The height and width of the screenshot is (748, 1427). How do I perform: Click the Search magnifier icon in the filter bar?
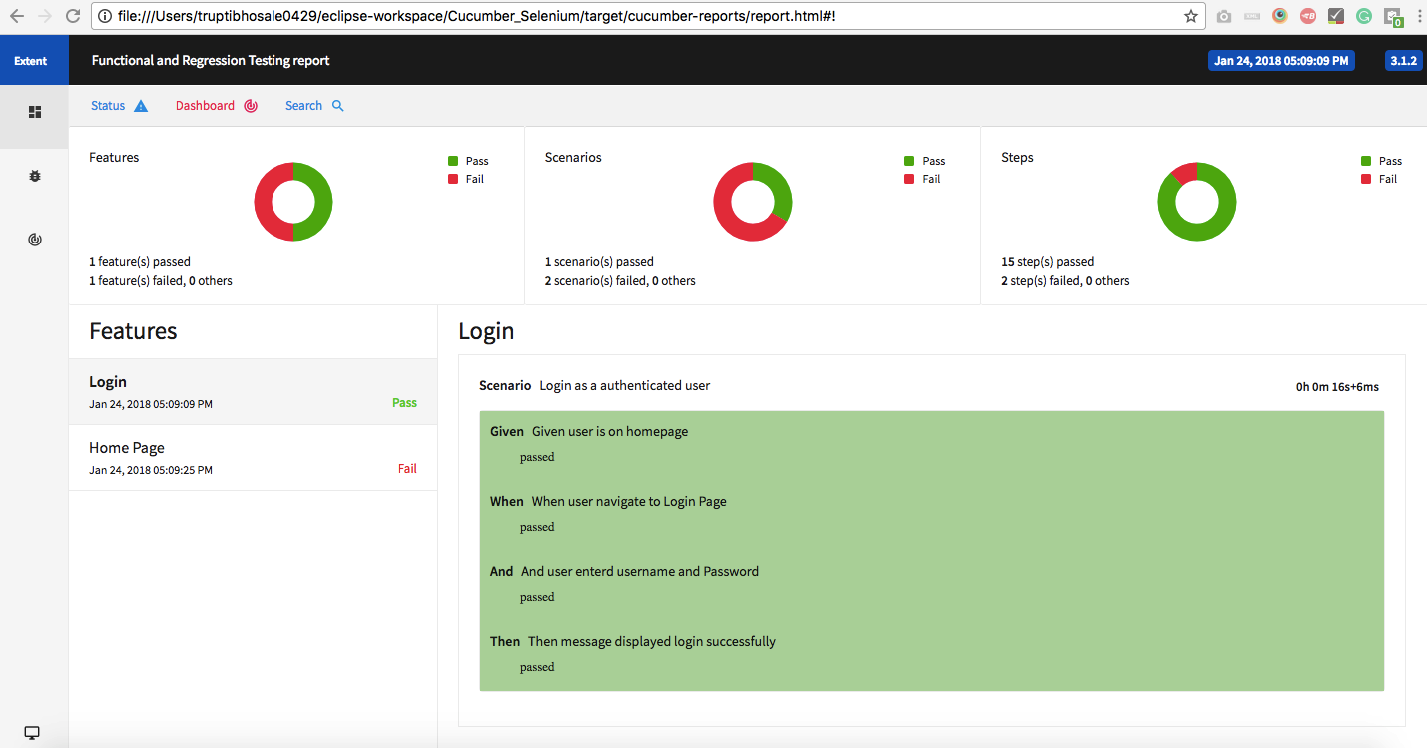click(336, 105)
